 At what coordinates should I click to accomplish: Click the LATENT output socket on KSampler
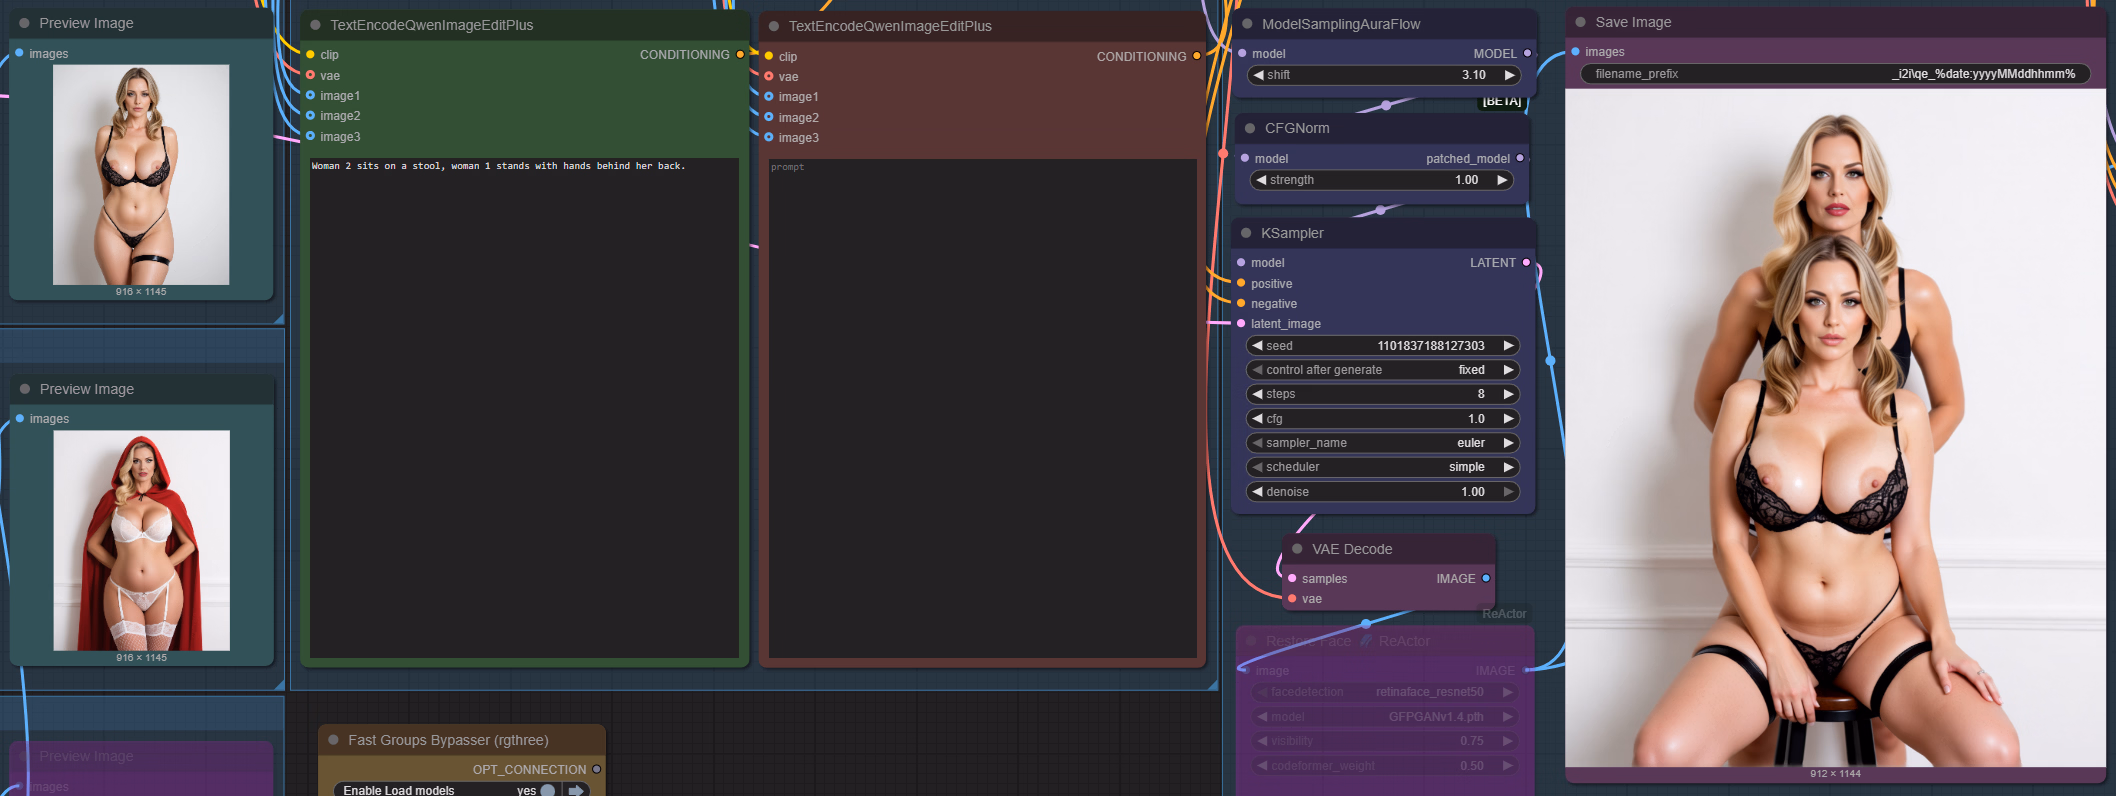pyautogui.click(x=1526, y=263)
